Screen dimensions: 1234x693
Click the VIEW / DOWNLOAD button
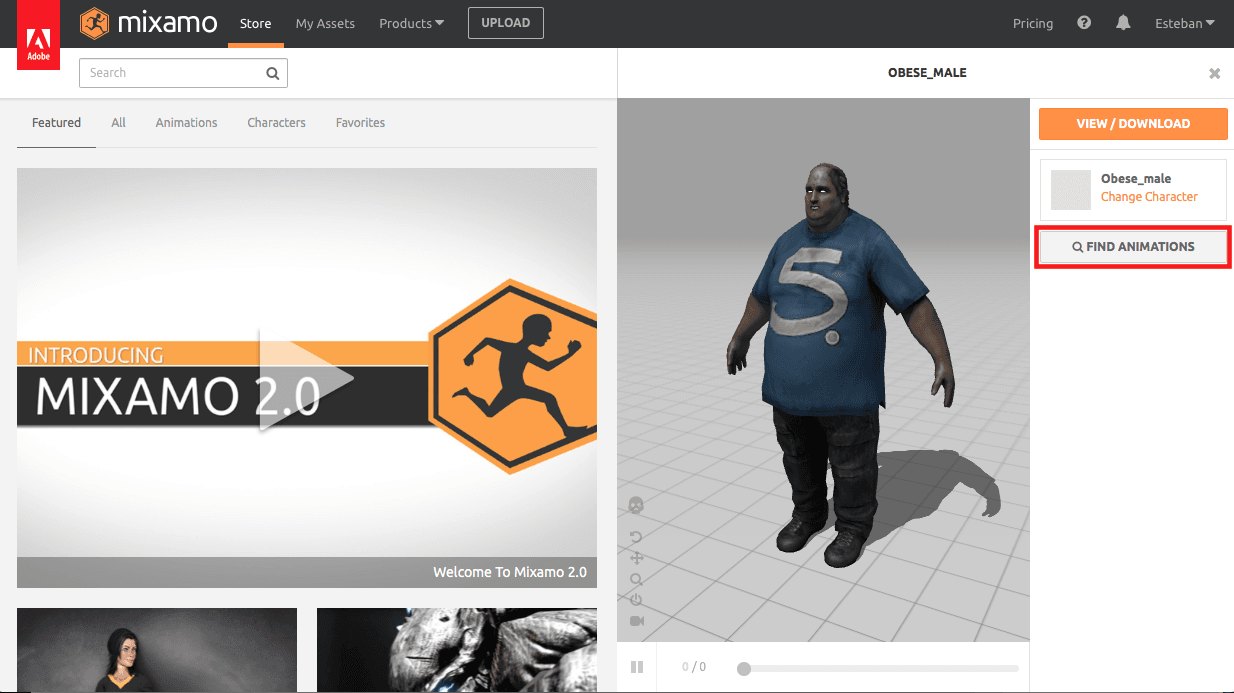click(x=1132, y=123)
